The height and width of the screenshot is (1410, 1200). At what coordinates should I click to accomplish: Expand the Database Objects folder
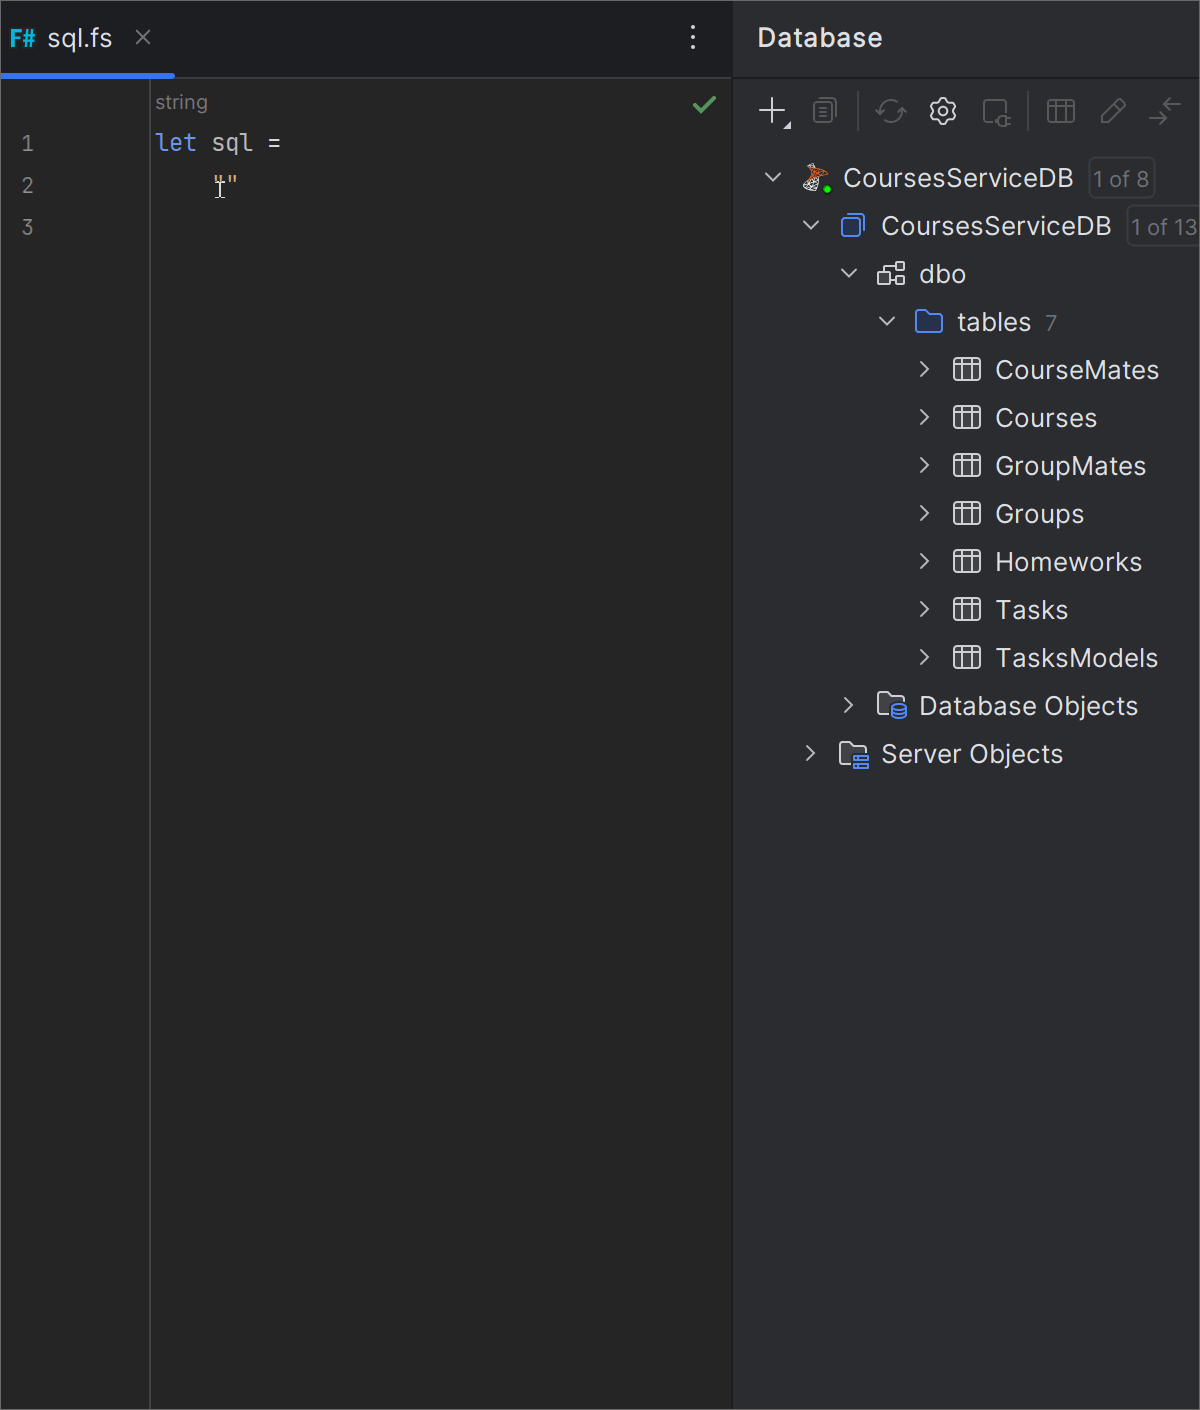coord(849,706)
